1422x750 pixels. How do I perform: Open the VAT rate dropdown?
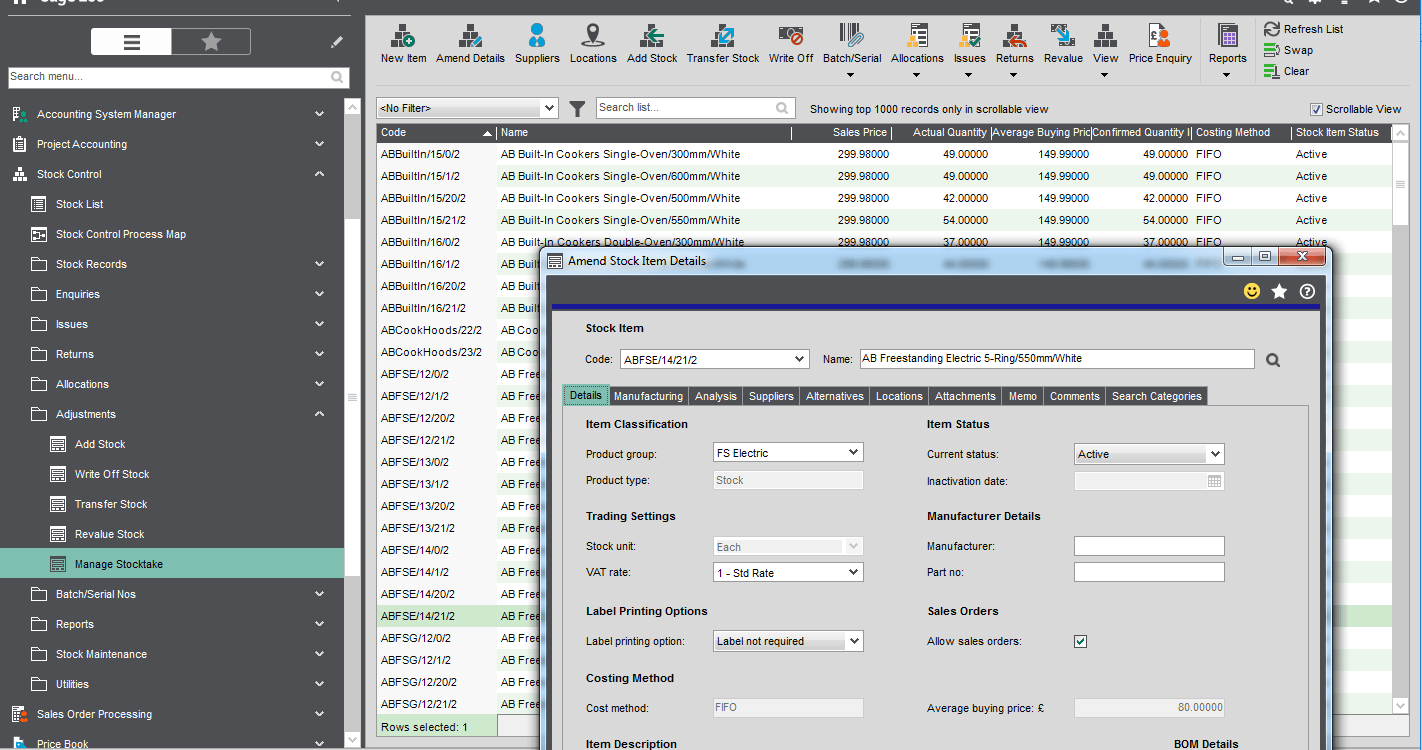[853, 573]
